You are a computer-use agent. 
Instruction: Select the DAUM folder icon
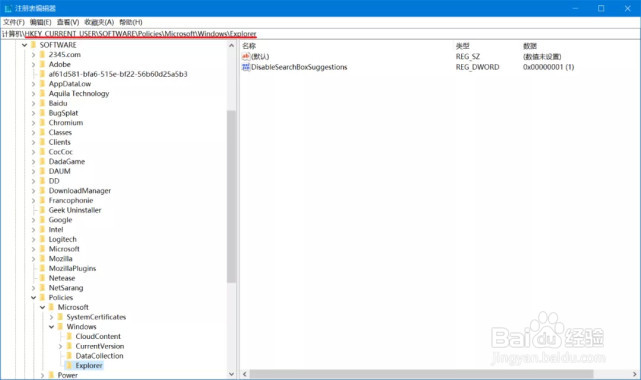43,171
